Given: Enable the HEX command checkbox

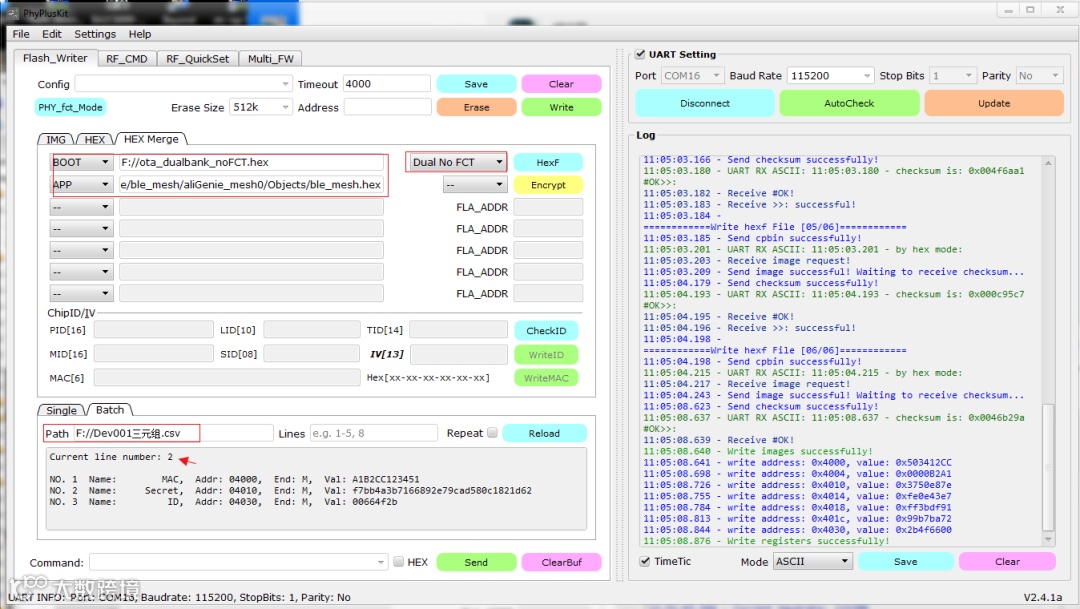Looking at the screenshot, I should (x=398, y=561).
